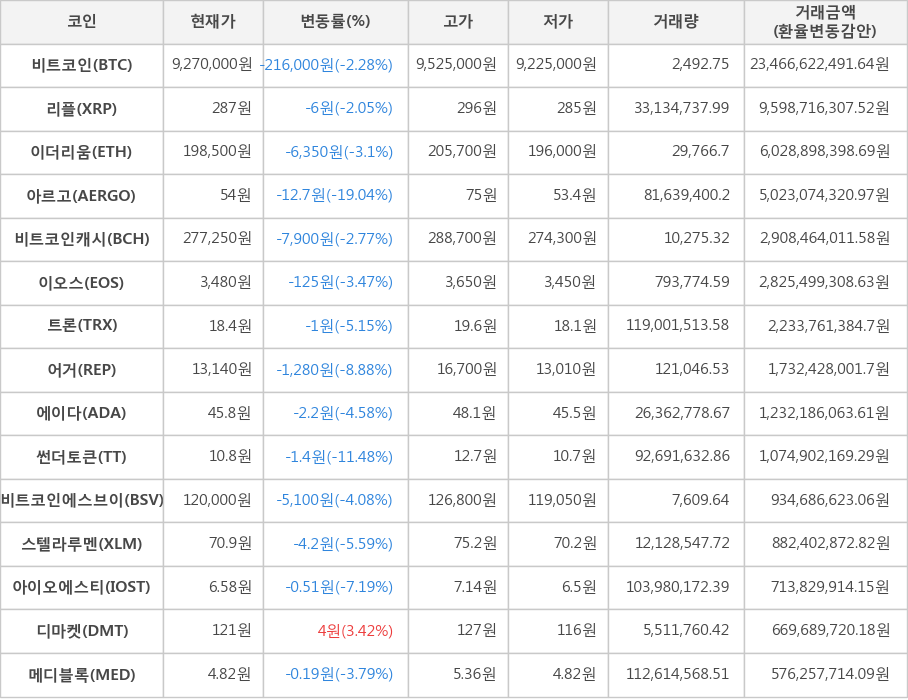This screenshot has width=908, height=700.
Task: Click the 거래량 column header
Action: click(x=676, y=22)
